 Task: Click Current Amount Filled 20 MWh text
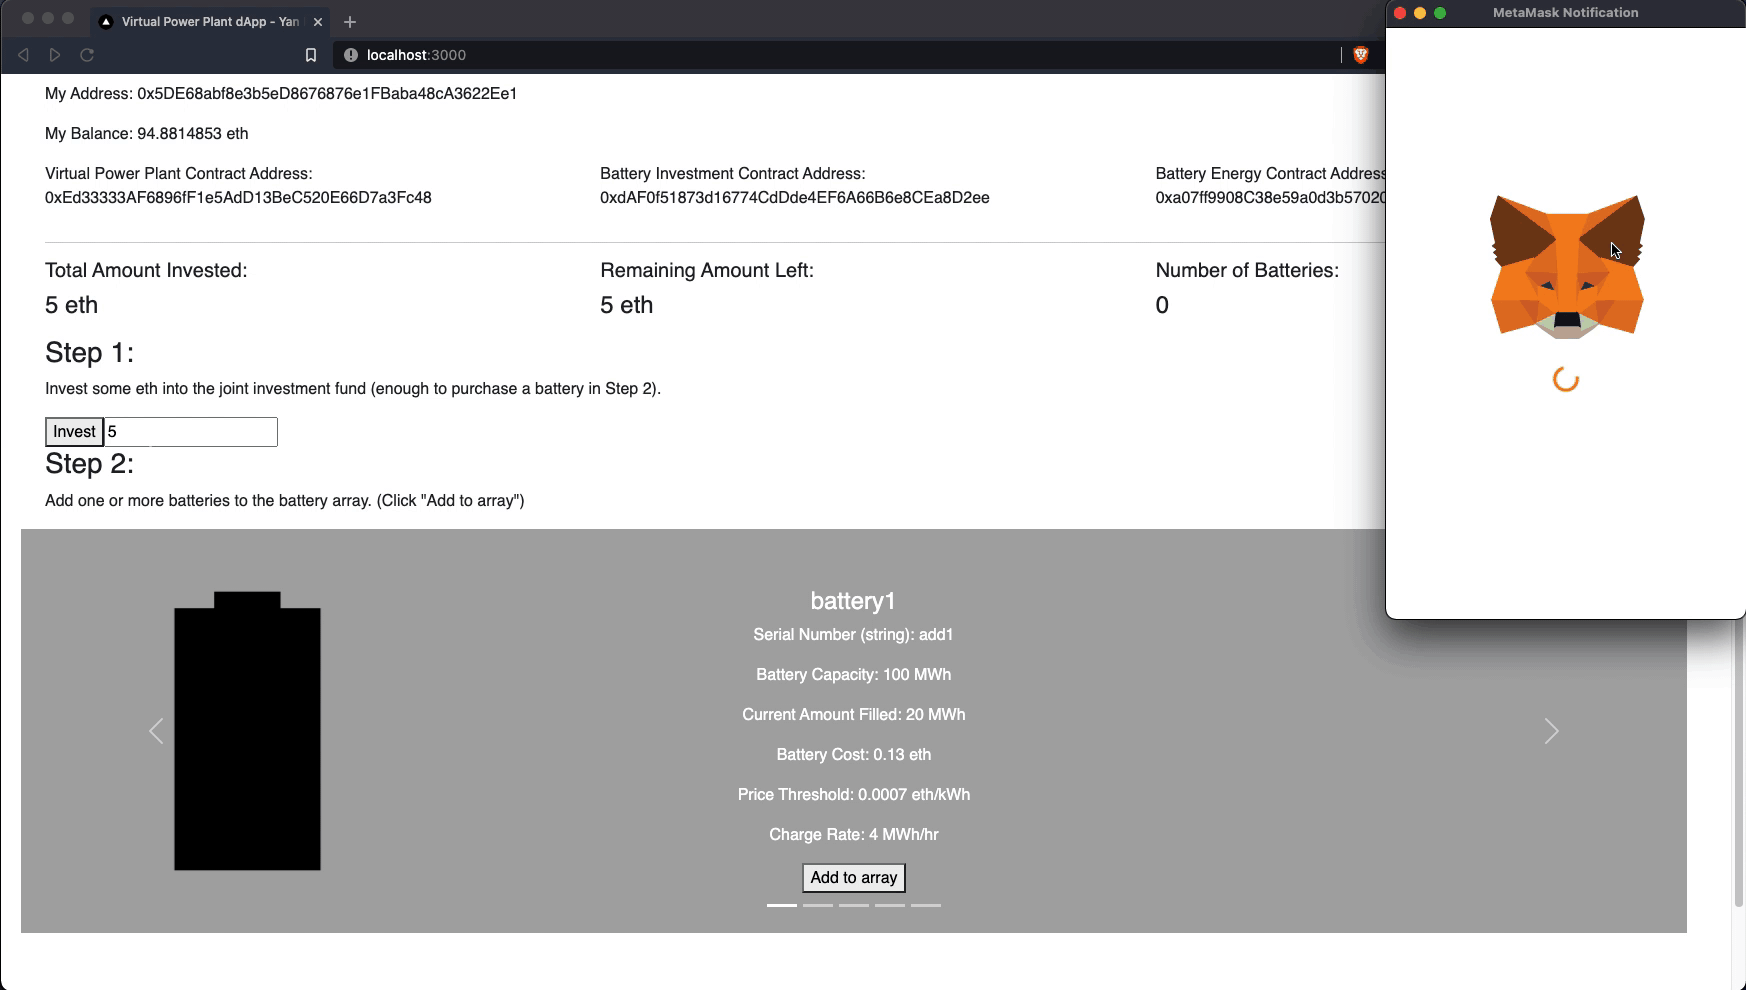[853, 715]
